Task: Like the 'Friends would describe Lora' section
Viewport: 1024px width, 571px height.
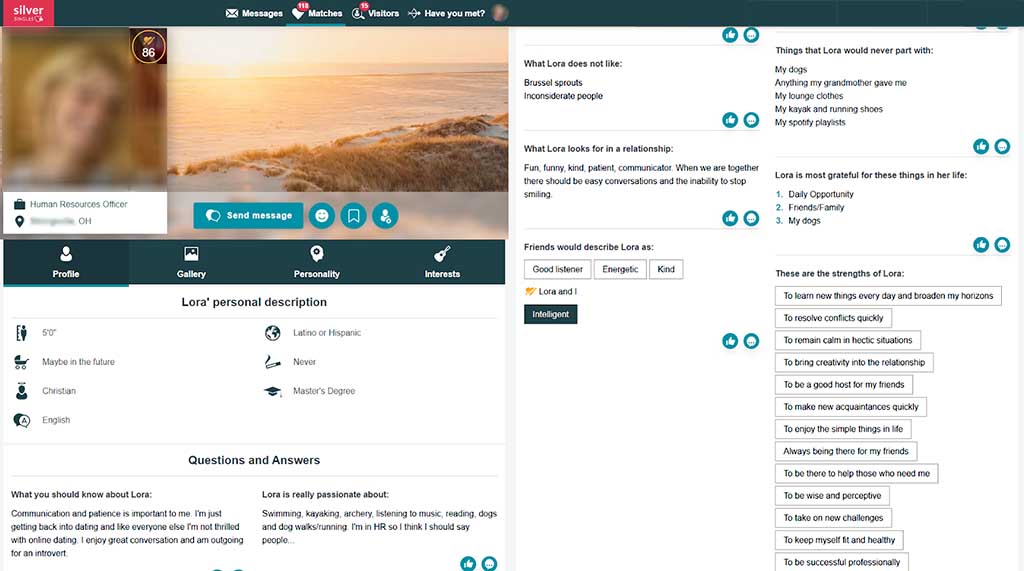Action: tap(730, 341)
